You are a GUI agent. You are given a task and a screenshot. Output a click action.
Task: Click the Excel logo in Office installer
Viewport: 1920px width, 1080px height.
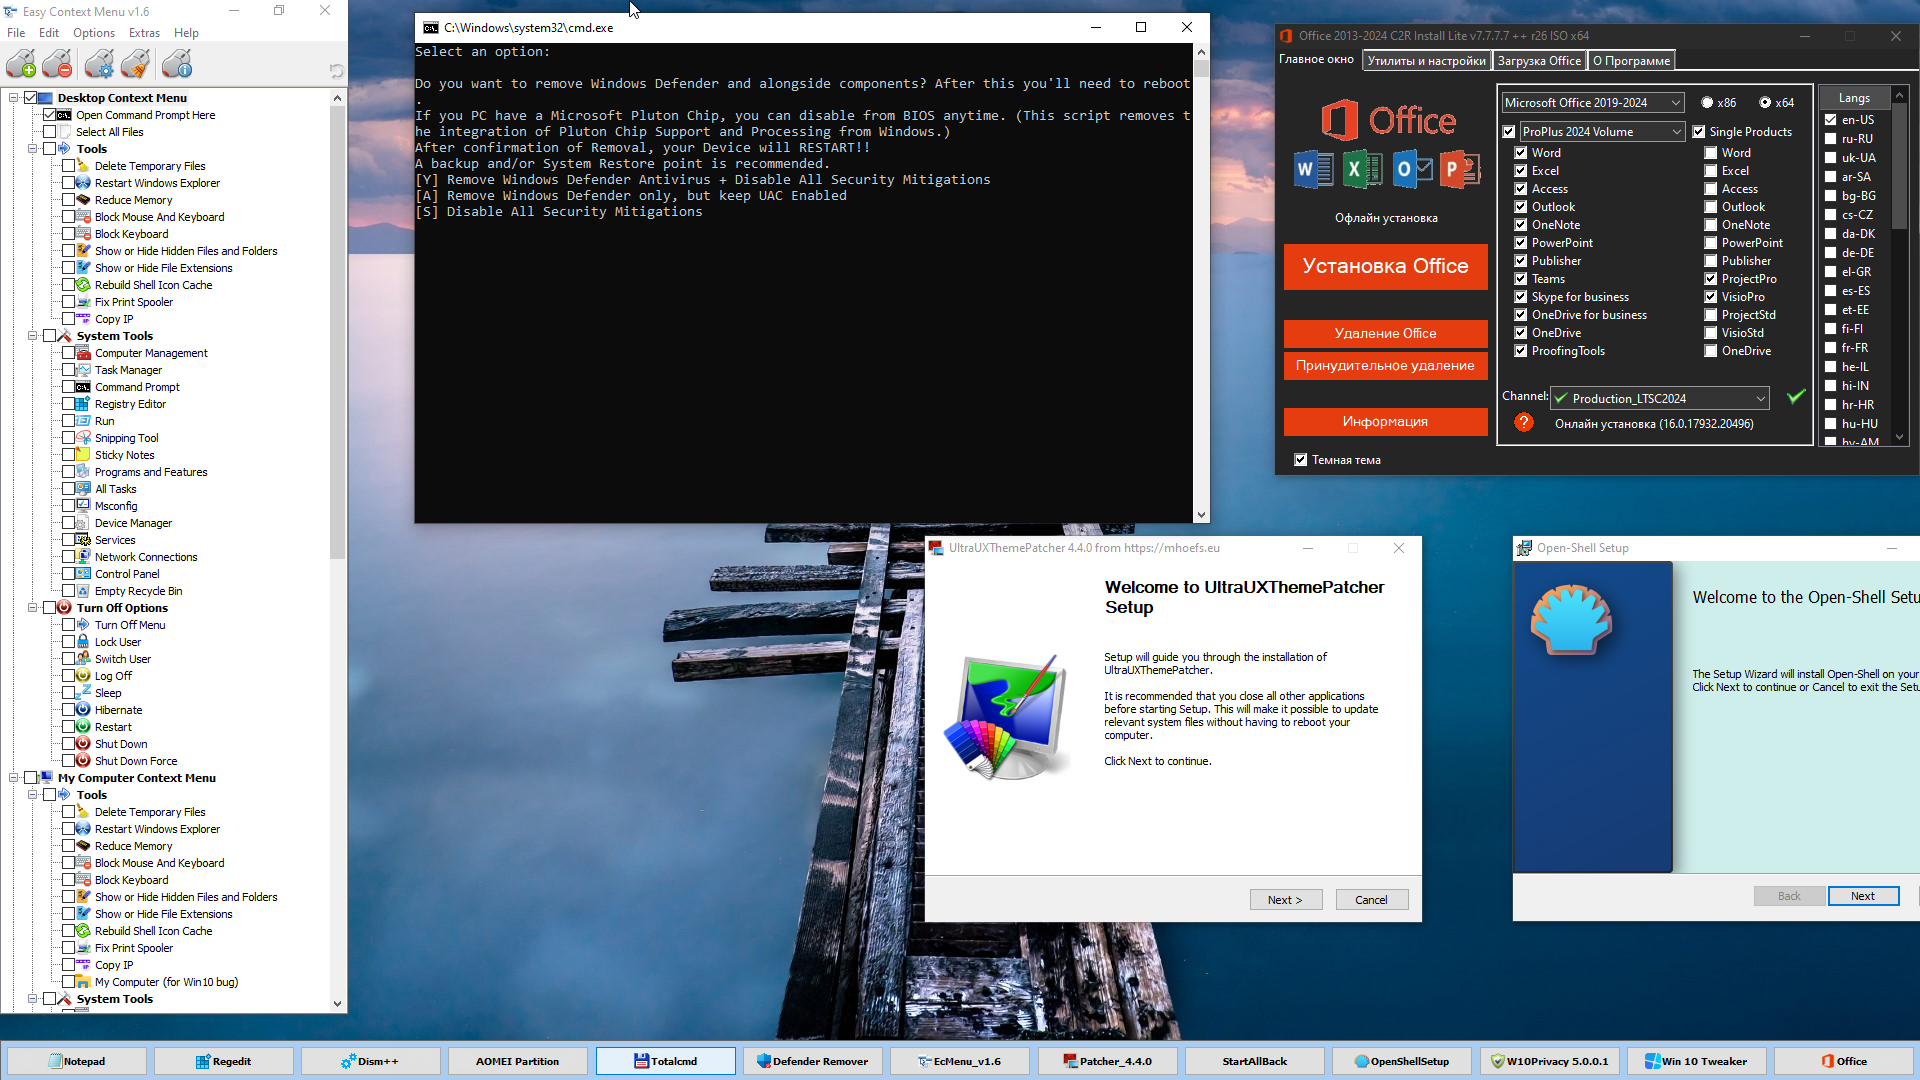point(1361,170)
